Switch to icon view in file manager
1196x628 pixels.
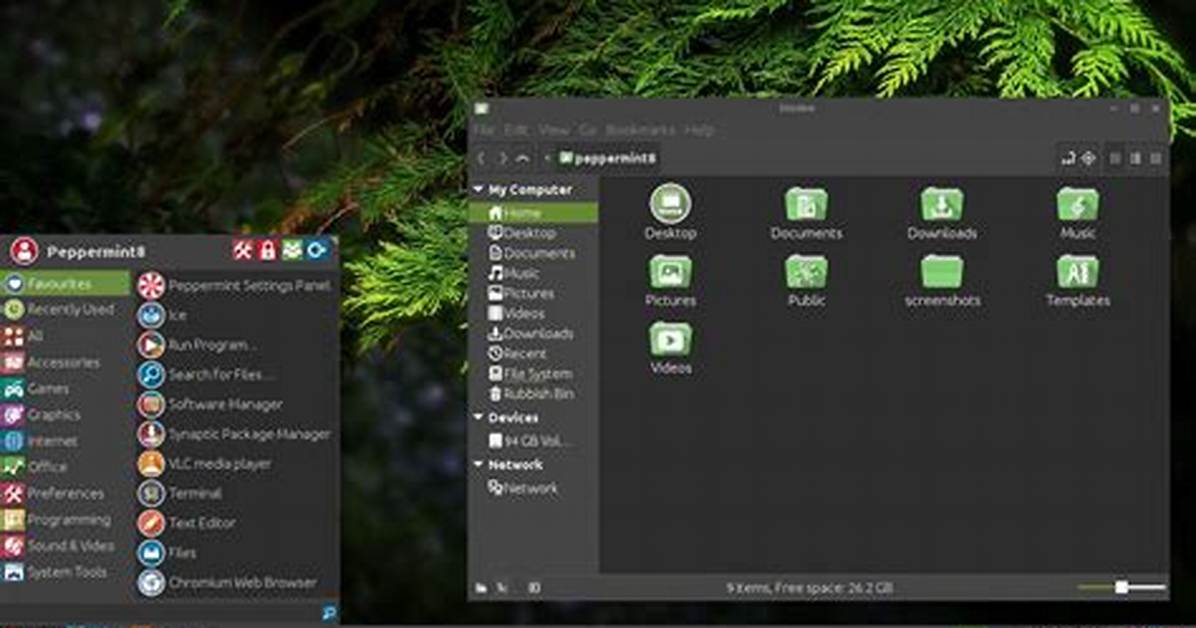click(x=1115, y=158)
